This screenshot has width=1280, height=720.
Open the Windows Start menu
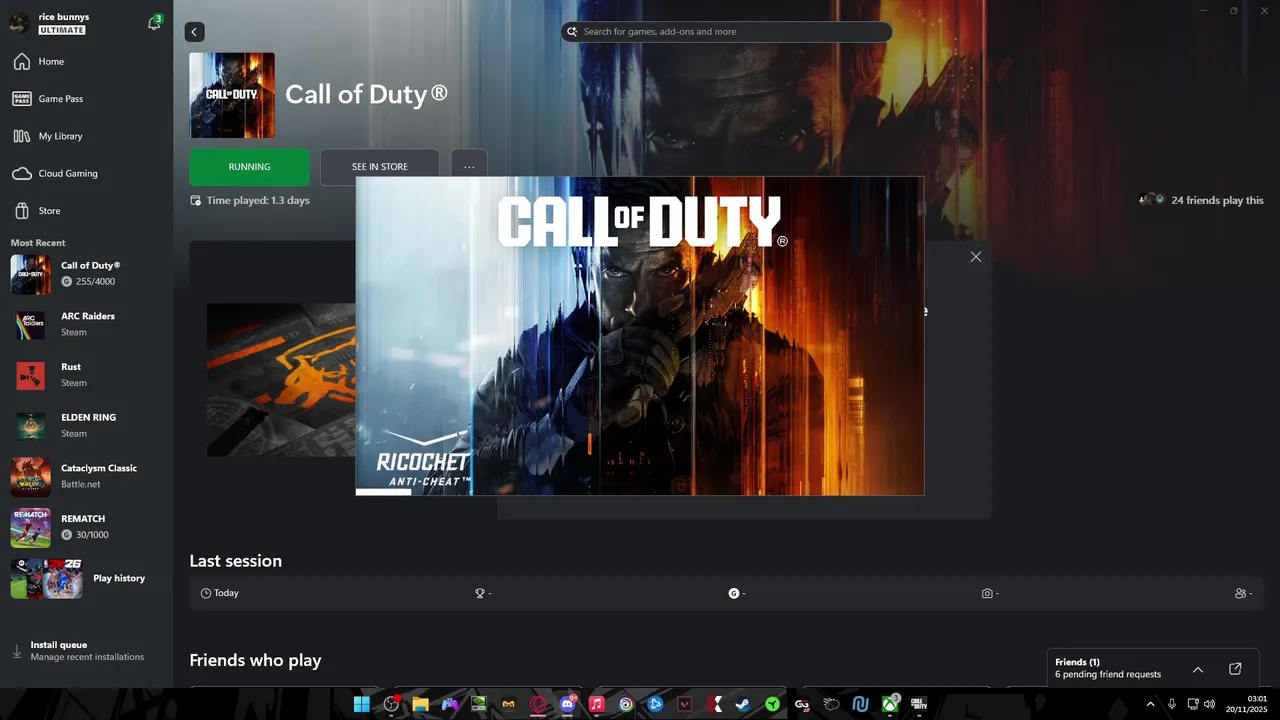click(x=362, y=704)
